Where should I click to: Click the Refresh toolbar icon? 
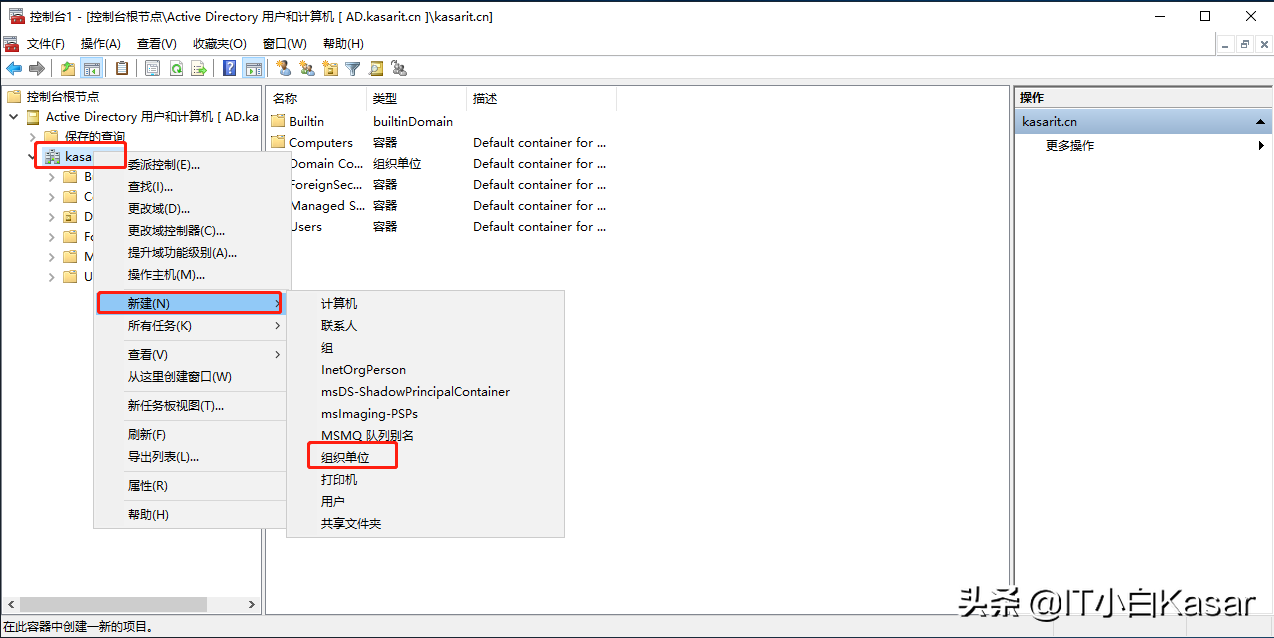point(176,68)
